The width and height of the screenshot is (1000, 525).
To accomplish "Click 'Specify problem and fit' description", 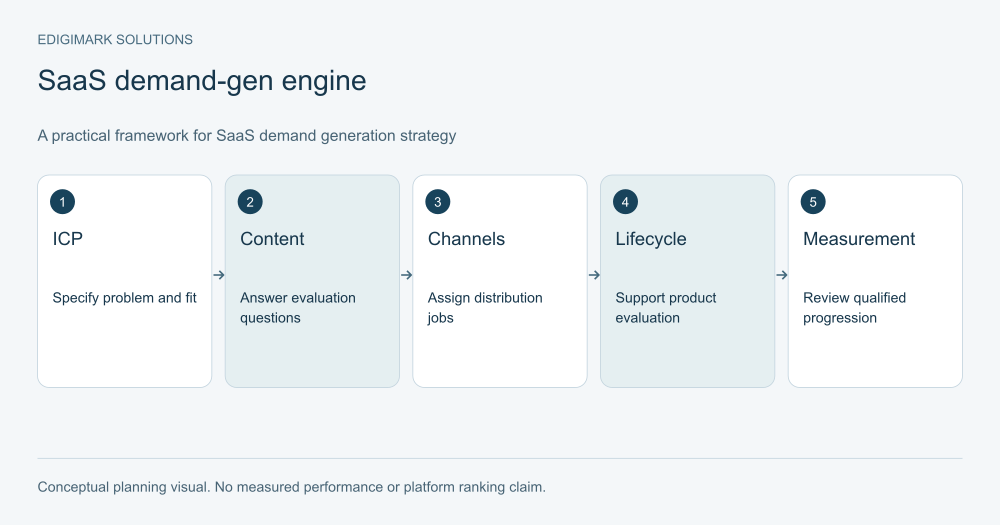I will (124, 298).
